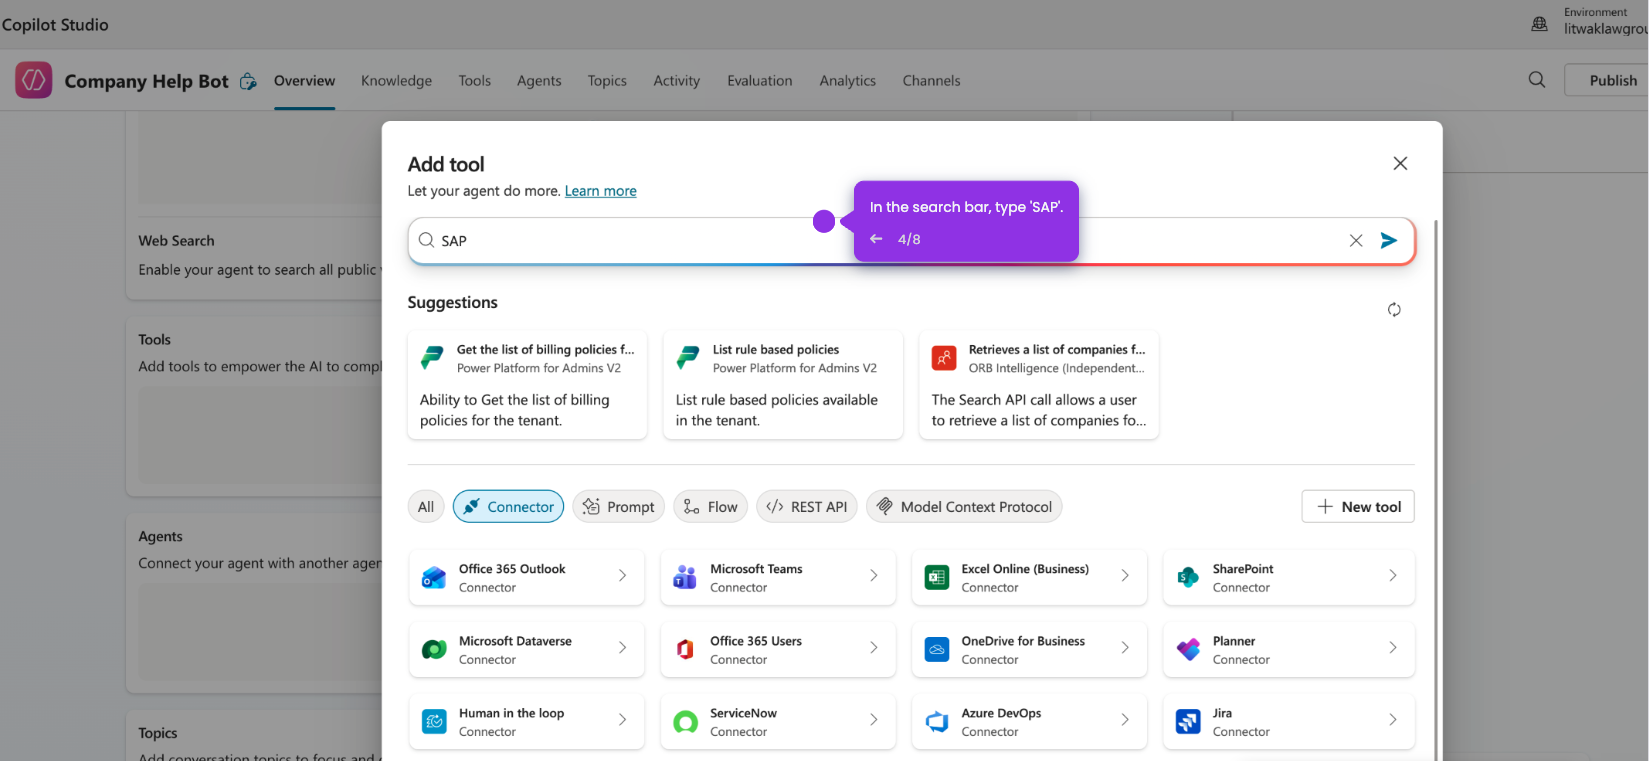Click the Planner connector icon

click(x=1188, y=649)
